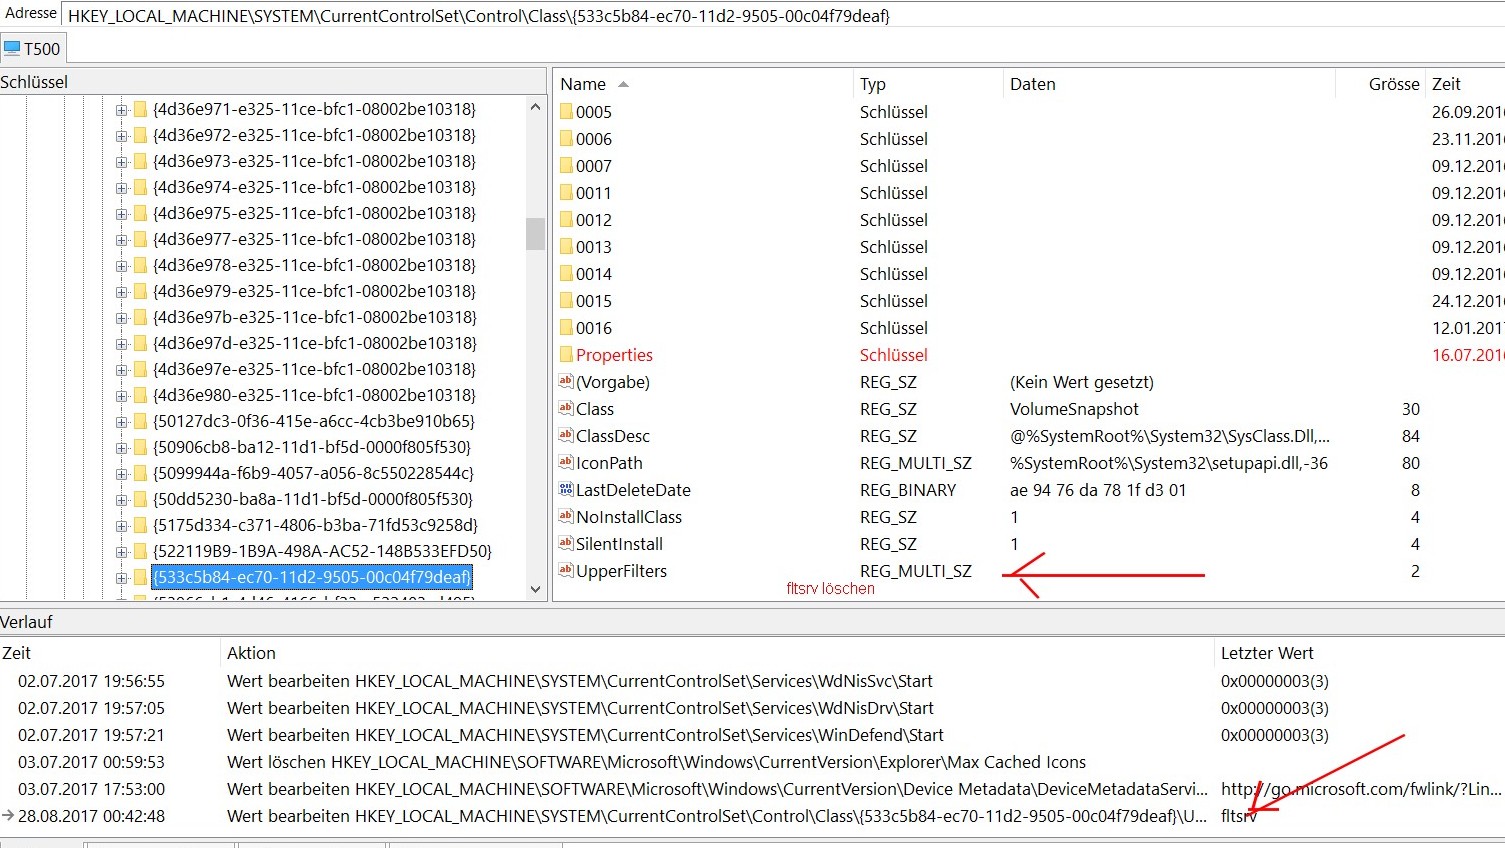Click the Properties key folder icon

[566, 354]
